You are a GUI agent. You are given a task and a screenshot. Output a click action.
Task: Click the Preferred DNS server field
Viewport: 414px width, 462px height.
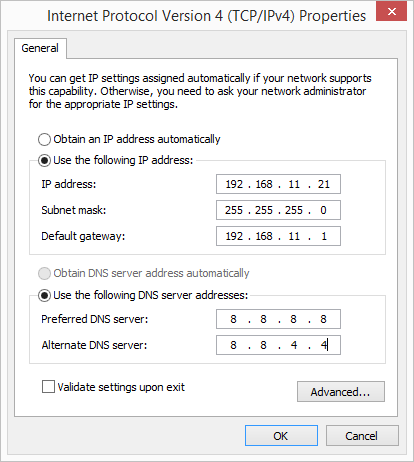click(278, 319)
